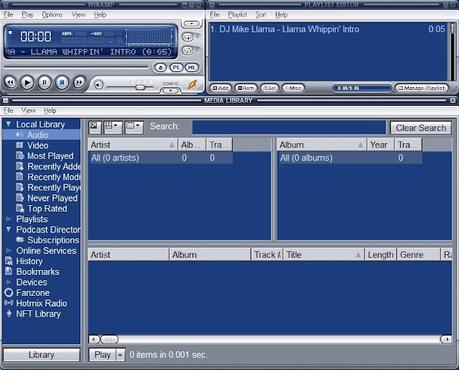Select DJ Mike Llama playlist entry
Image resolution: width=459 pixels, height=370 pixels.
[x=328, y=29]
